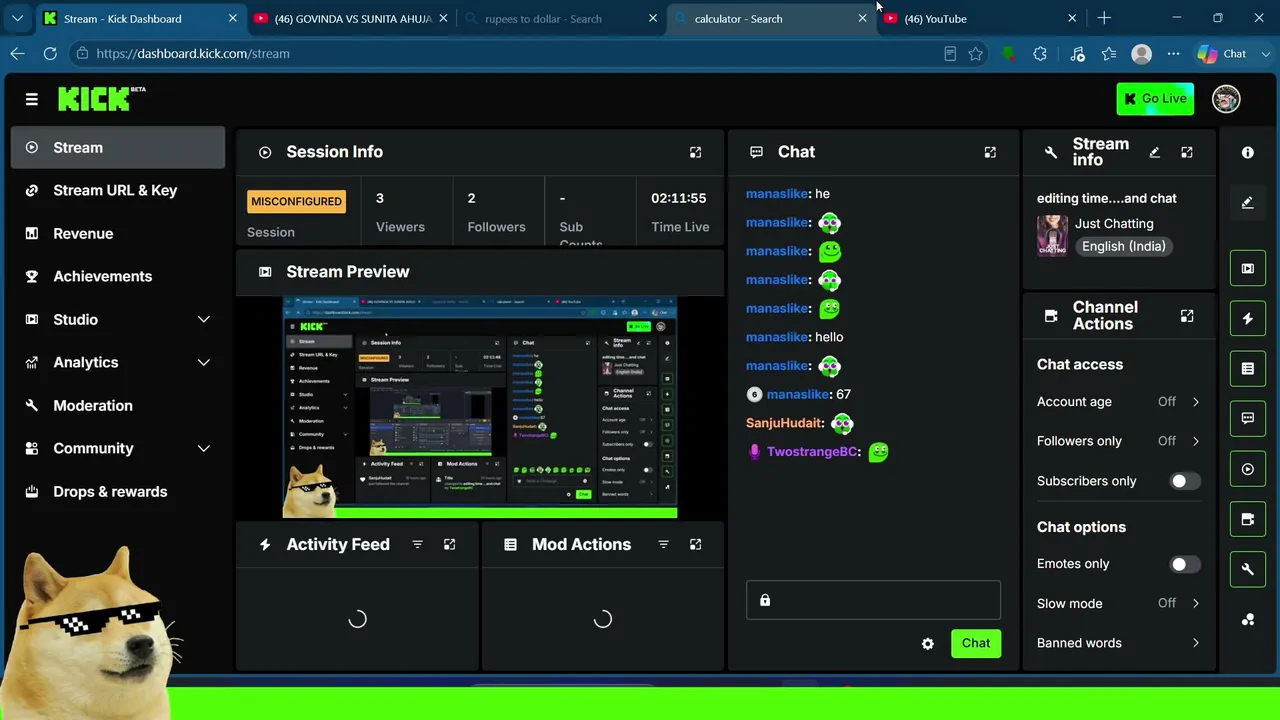Edit stream info with the header pencil icon

1155,152
